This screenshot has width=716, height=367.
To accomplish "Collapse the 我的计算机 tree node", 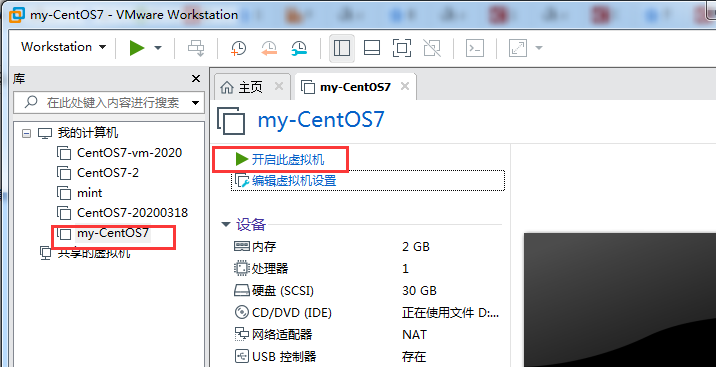I will (x=26, y=133).
